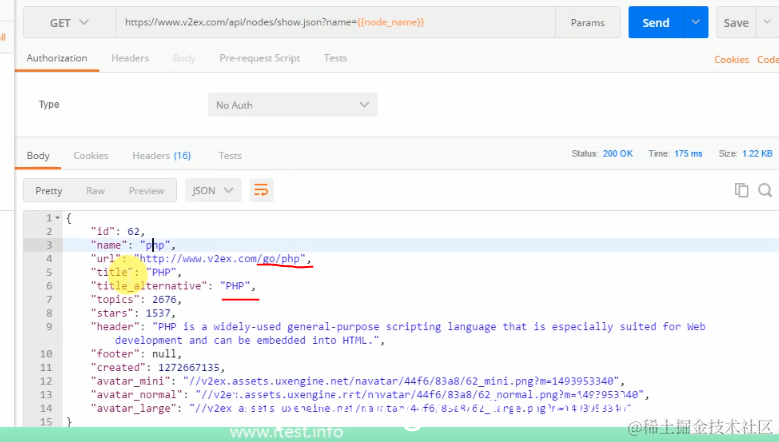The image size is (779, 442).
Task: Click the "id": 62 line
Action: [118, 231]
